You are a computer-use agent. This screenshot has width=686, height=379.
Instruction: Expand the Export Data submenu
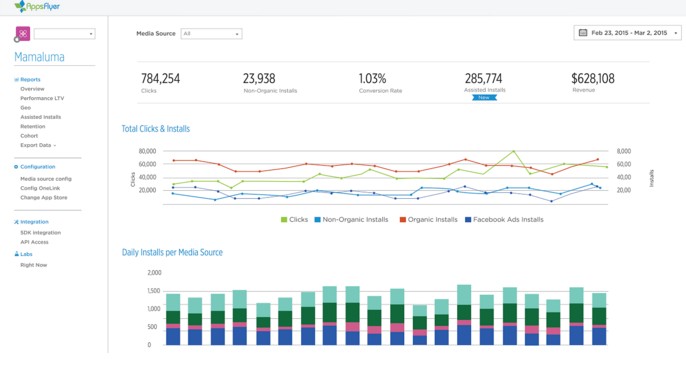38,145
